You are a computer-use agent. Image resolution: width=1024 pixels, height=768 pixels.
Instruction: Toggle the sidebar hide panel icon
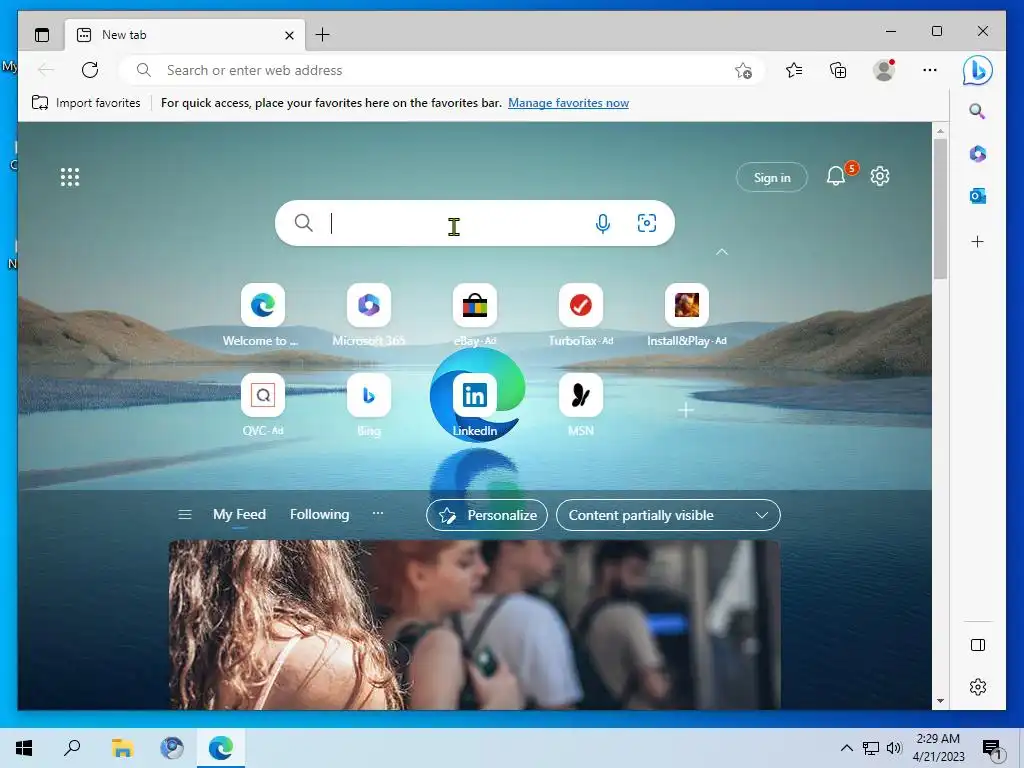978,645
